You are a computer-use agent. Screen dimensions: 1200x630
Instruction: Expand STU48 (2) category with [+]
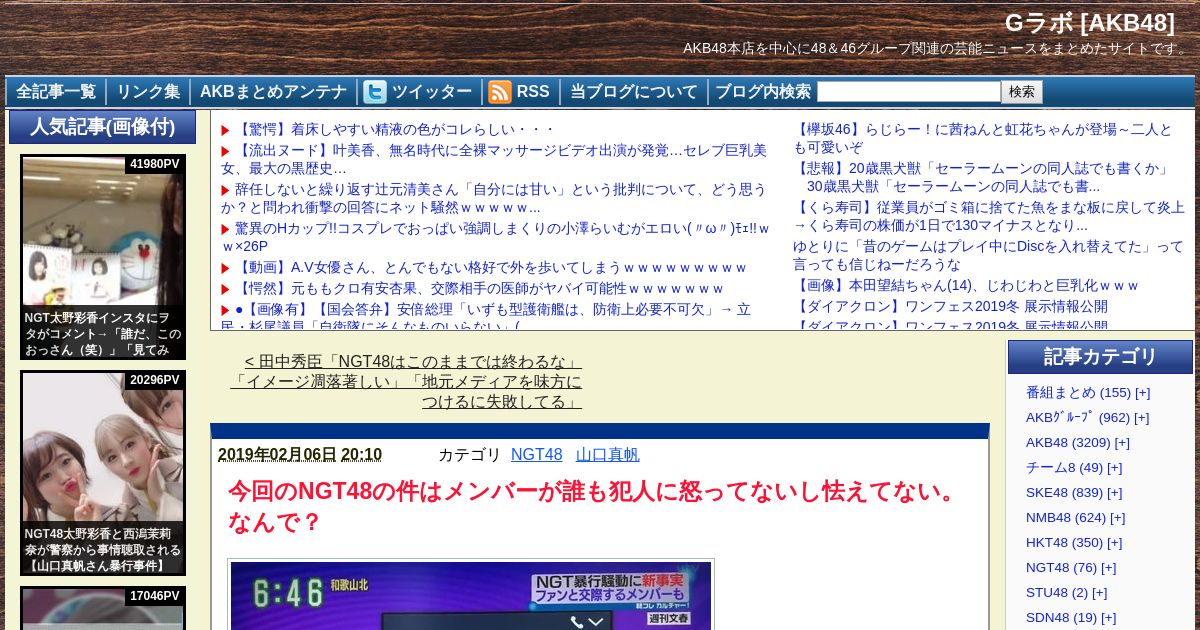pyautogui.click(x=1100, y=593)
